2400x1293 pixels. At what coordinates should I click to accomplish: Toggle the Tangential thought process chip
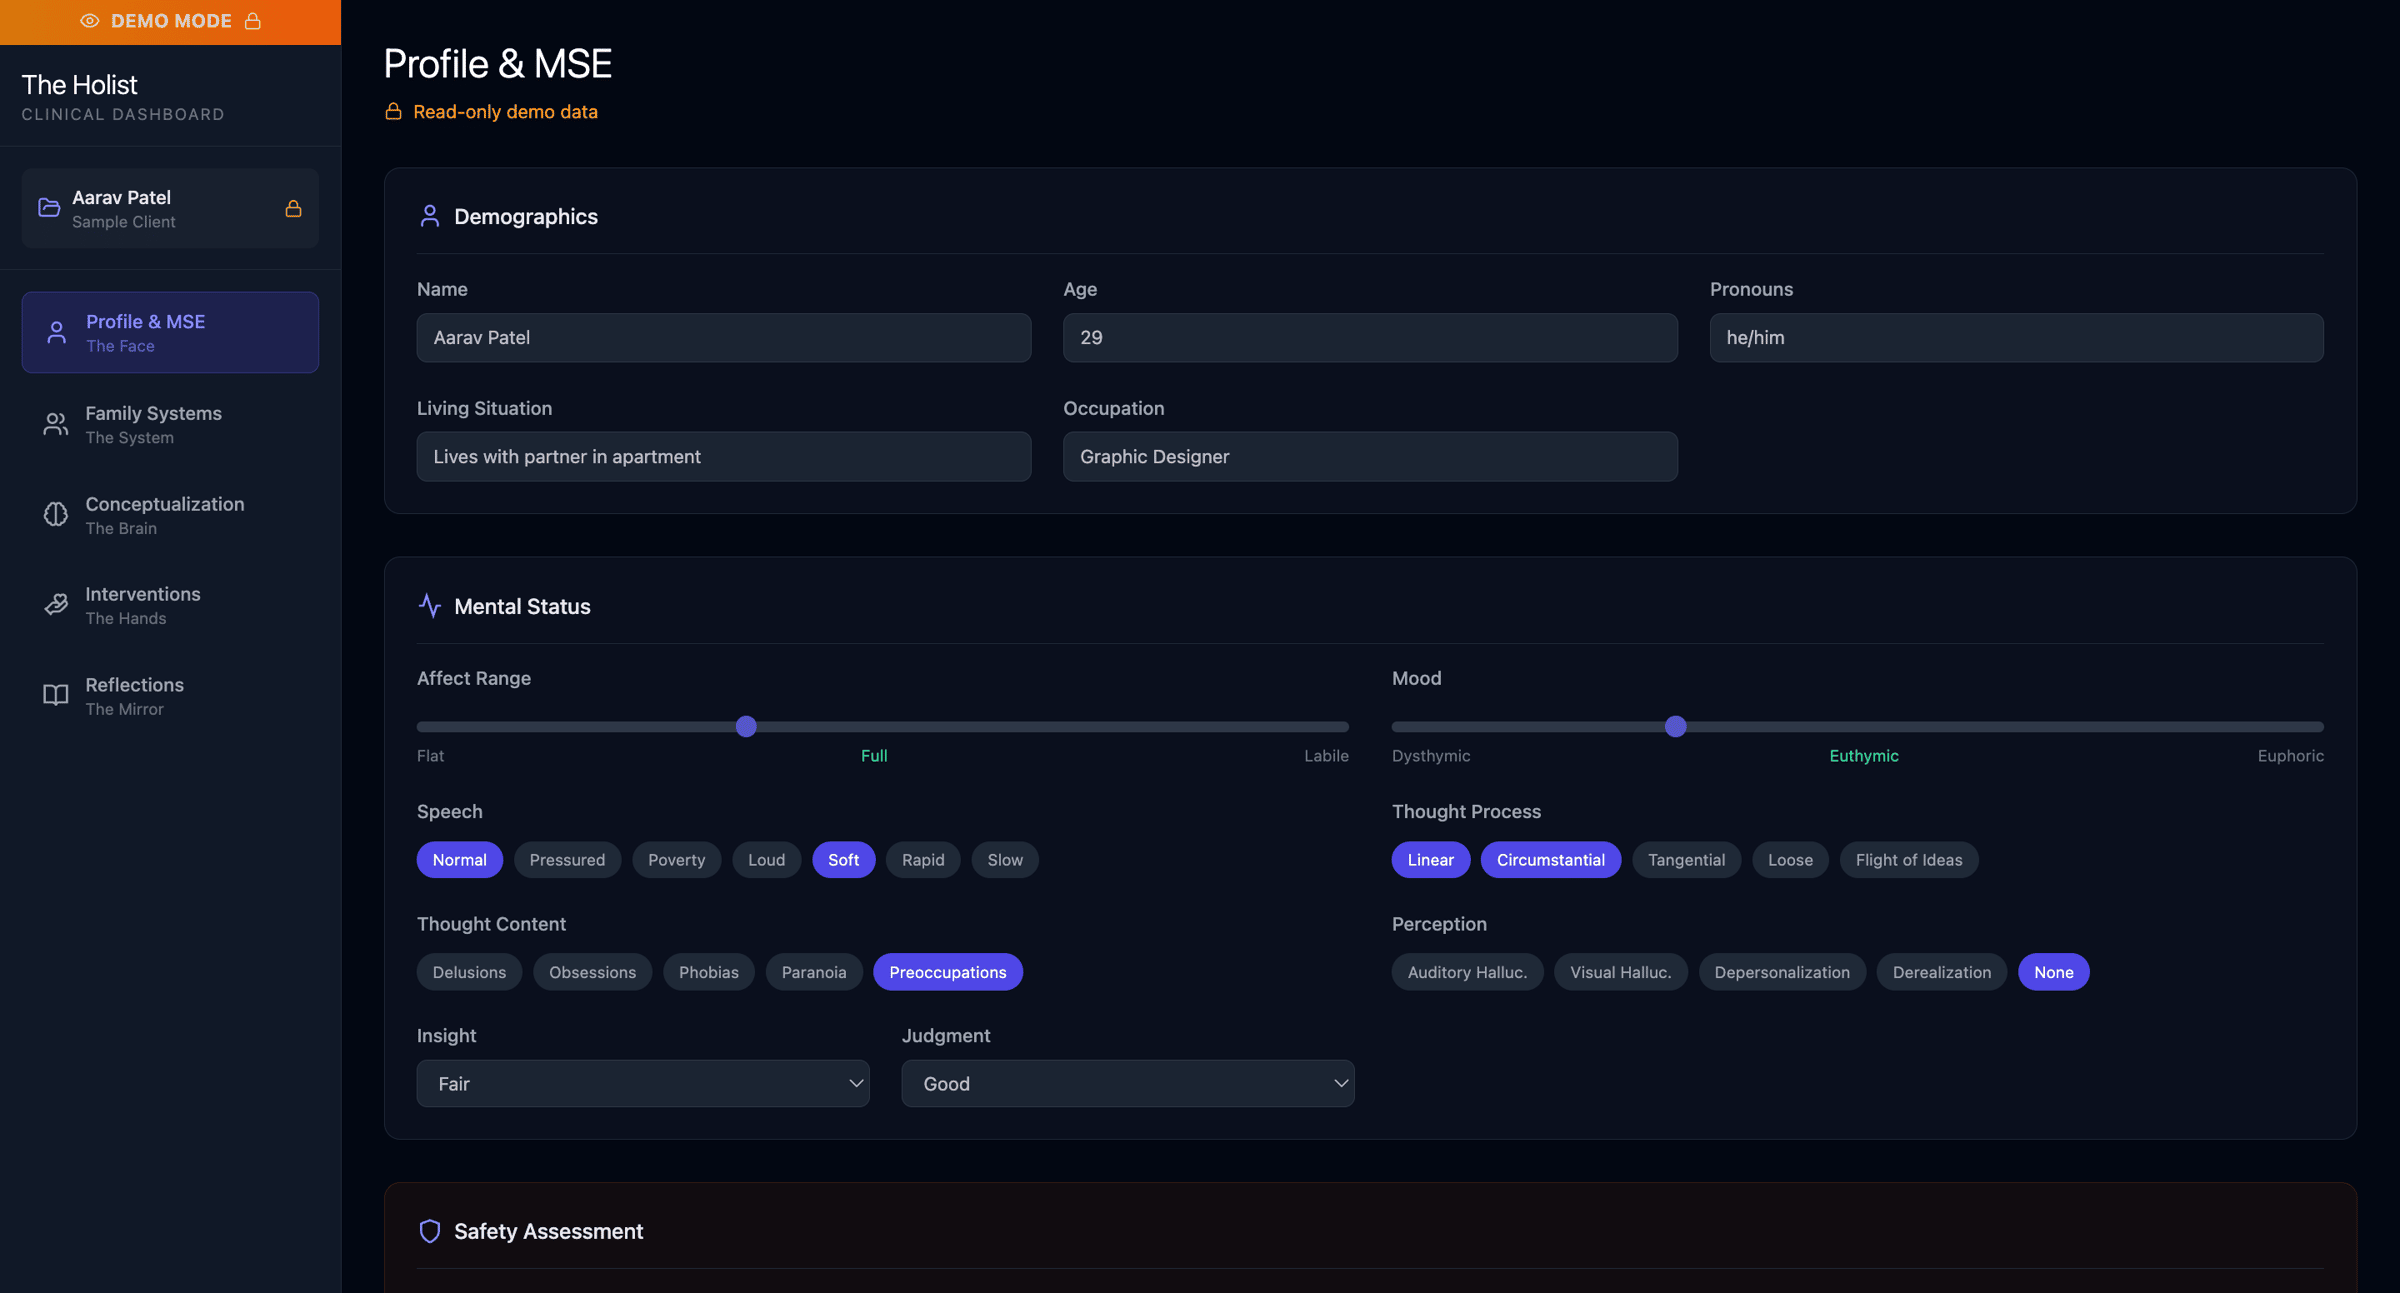[1686, 860]
